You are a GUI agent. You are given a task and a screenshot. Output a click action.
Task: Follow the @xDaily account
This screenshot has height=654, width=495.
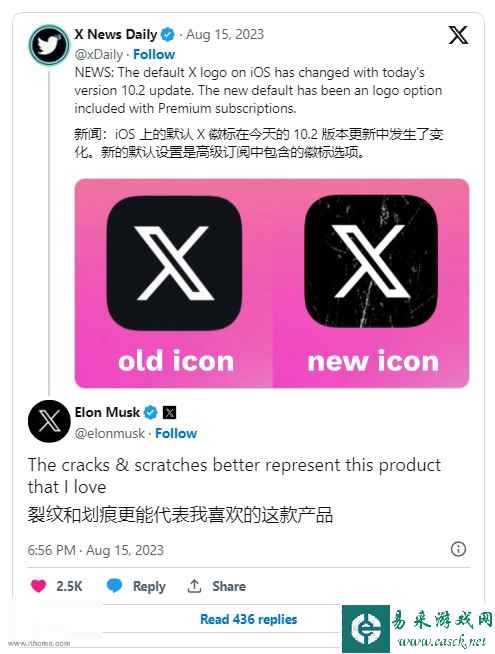coord(154,54)
